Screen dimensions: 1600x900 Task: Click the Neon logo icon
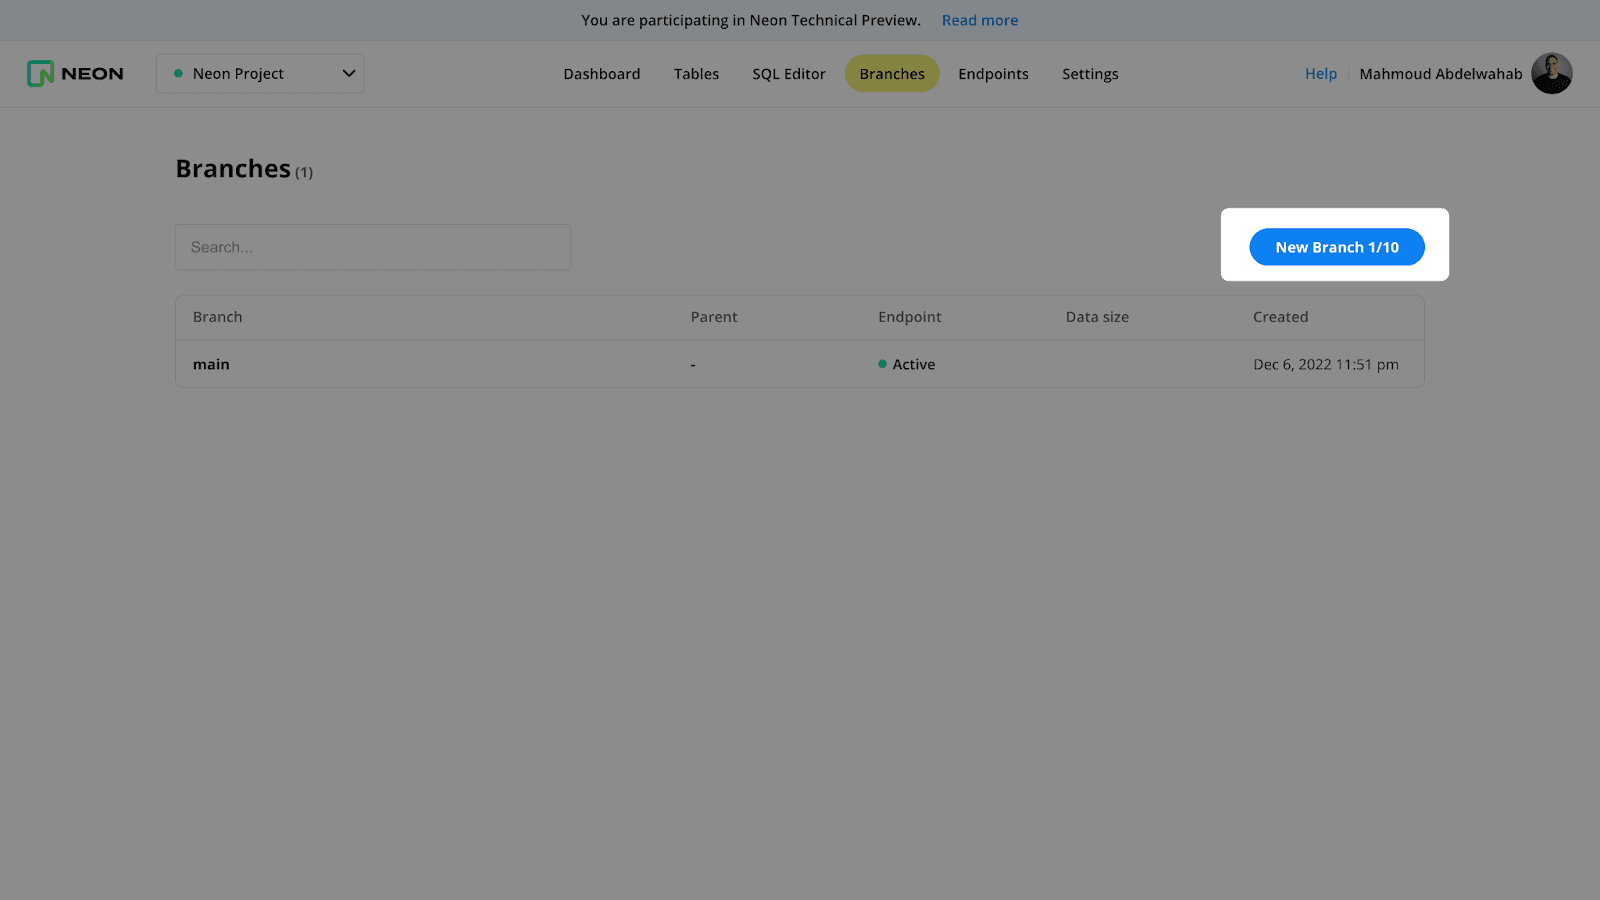tap(40, 74)
